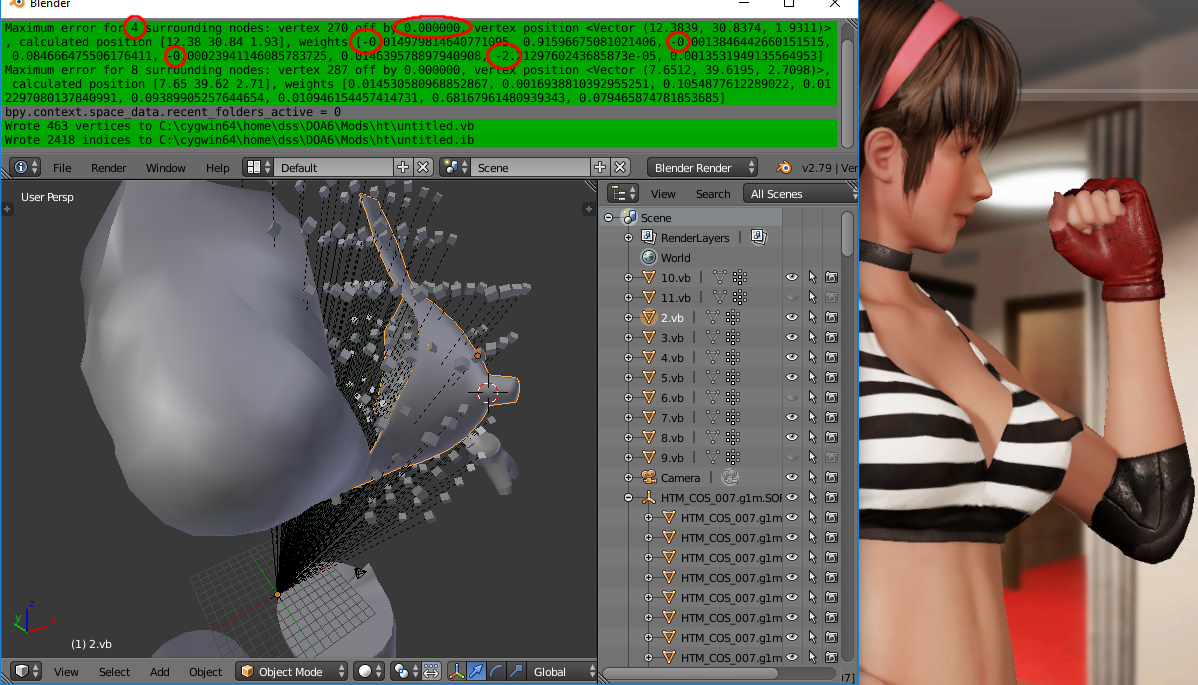Collapse the Scene tree item

coord(609,218)
